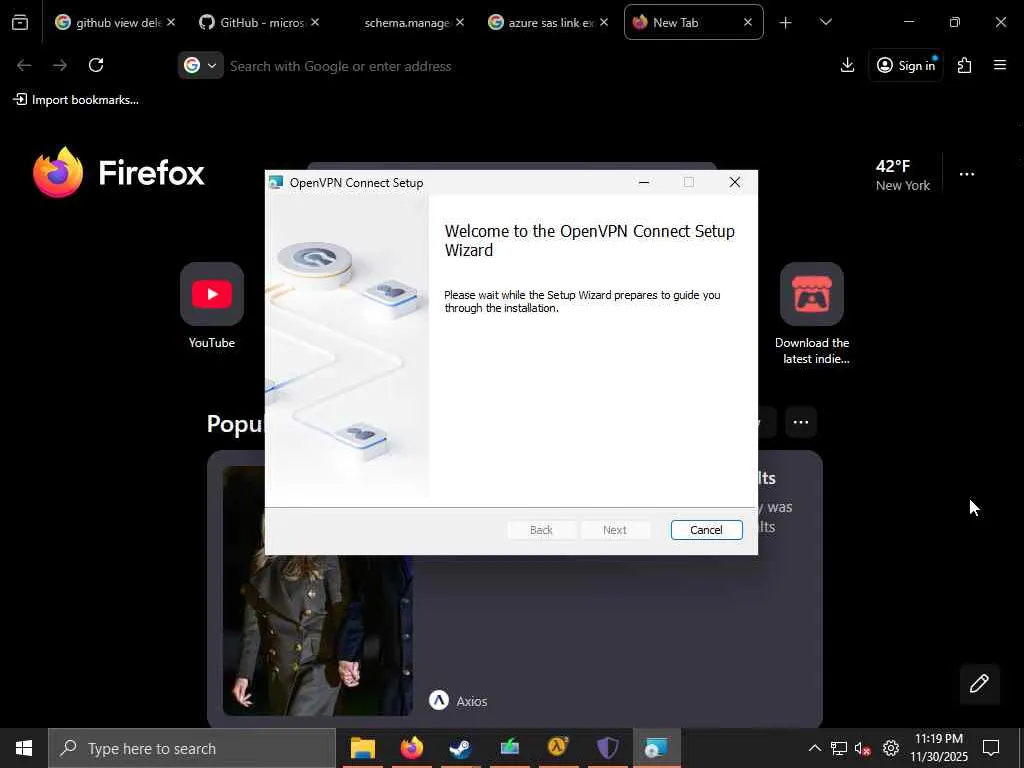Screen dimensions: 1024x768
Task: Reload the current page
Action: pyautogui.click(x=96, y=65)
